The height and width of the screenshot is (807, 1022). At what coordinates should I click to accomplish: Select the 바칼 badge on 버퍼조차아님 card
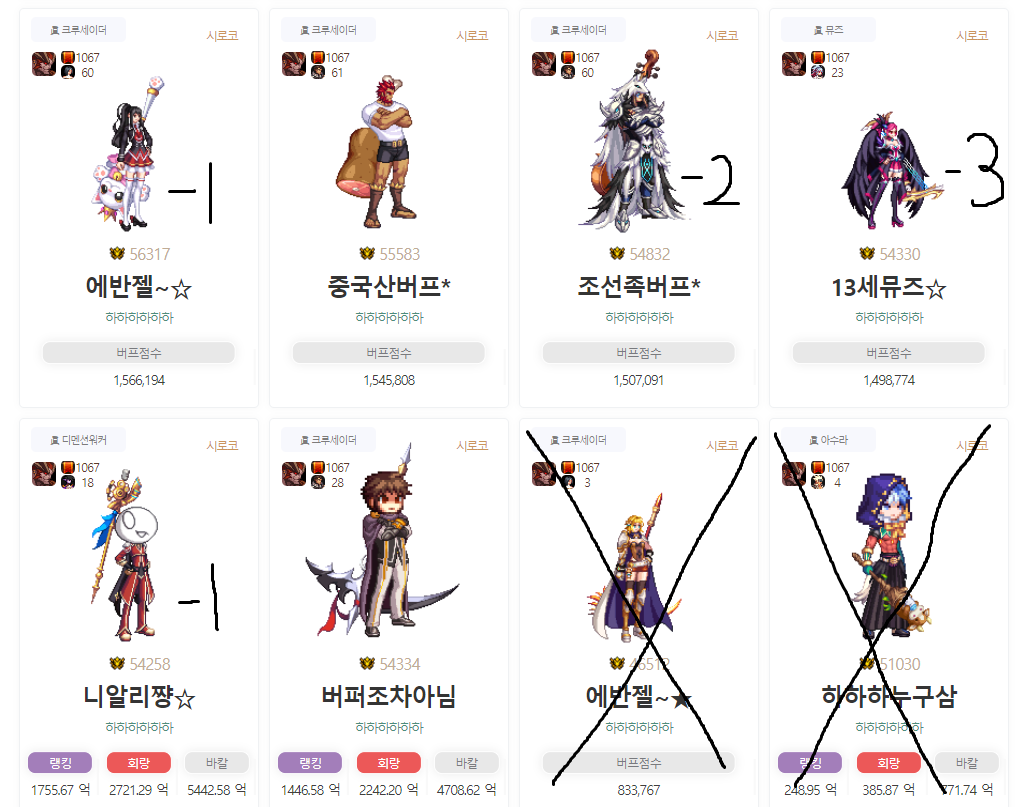point(467,763)
